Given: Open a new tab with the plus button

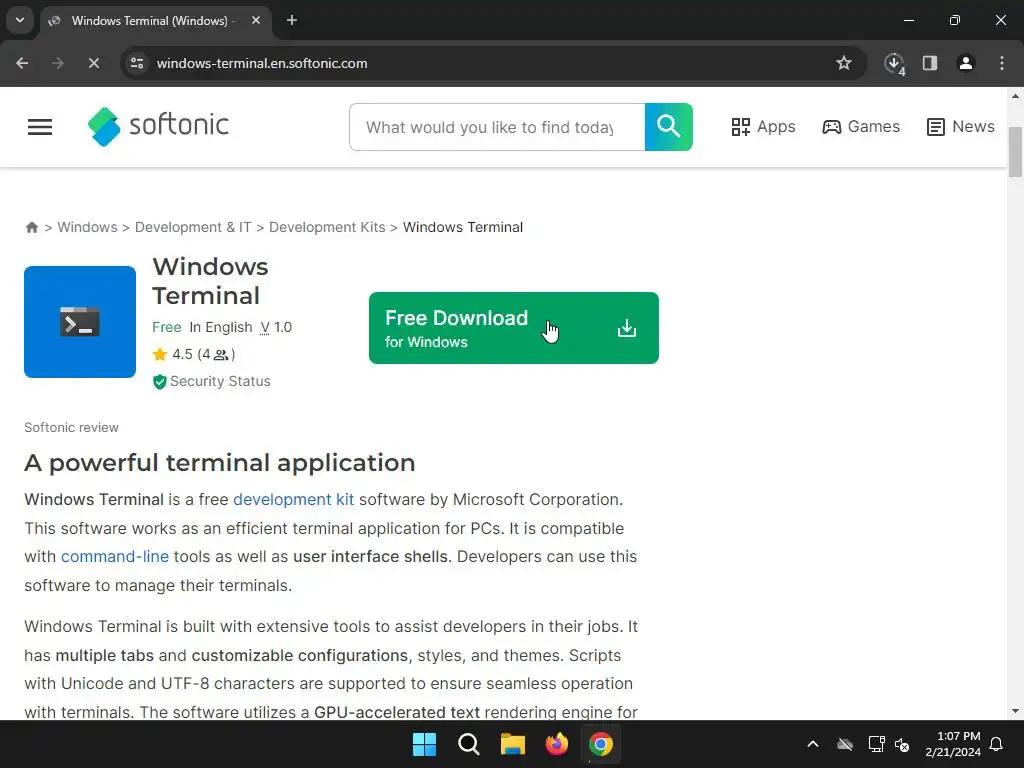Looking at the screenshot, I should coord(292,20).
